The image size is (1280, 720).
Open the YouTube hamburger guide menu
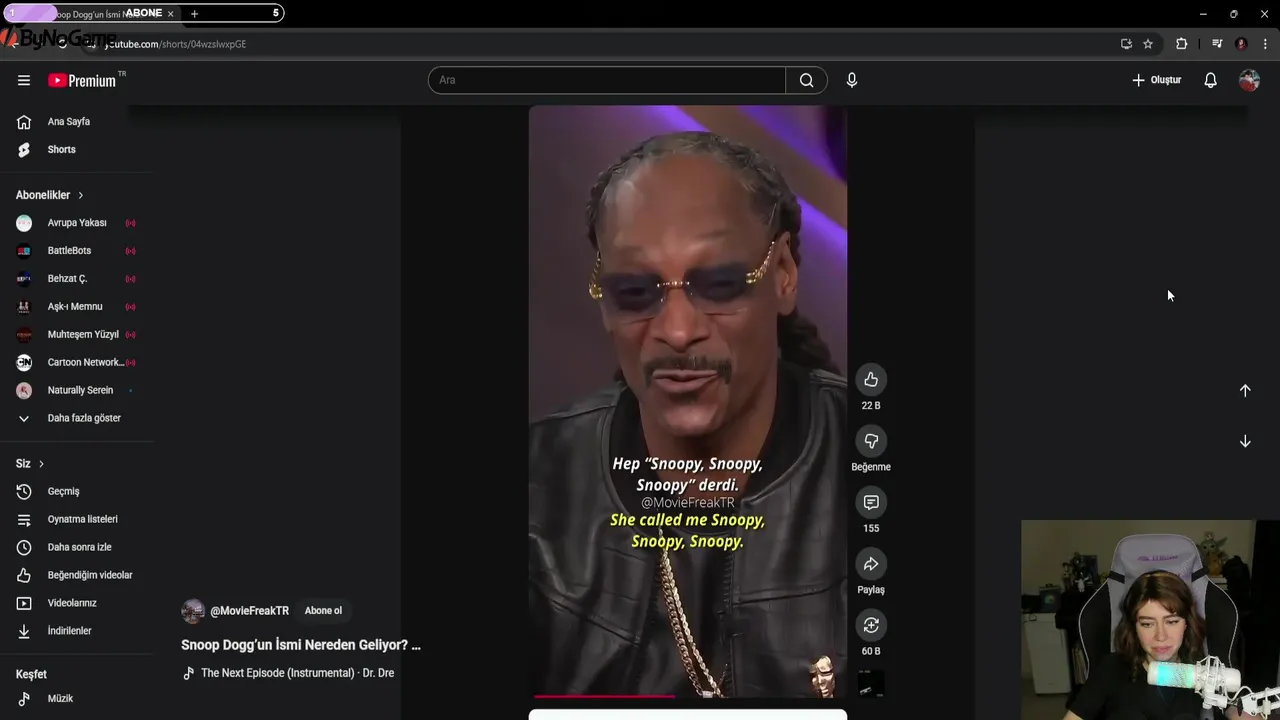coord(24,80)
